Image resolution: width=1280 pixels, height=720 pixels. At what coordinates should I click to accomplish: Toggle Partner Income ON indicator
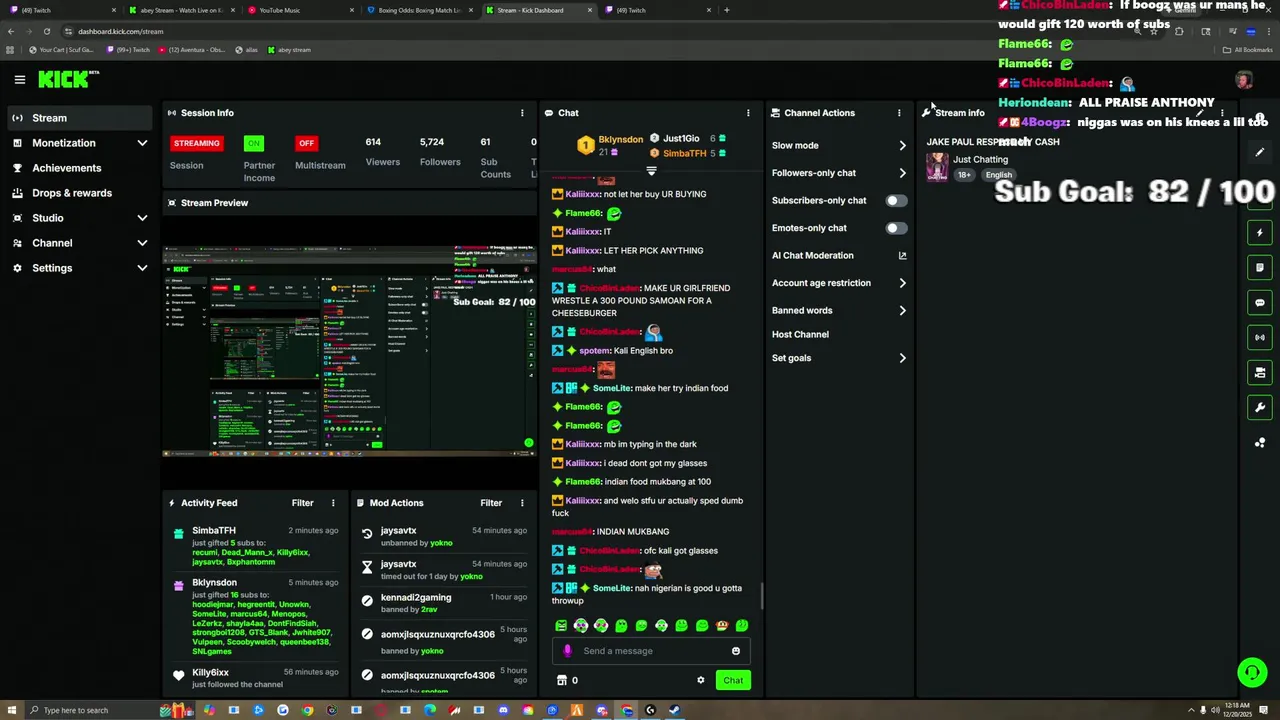(x=254, y=143)
